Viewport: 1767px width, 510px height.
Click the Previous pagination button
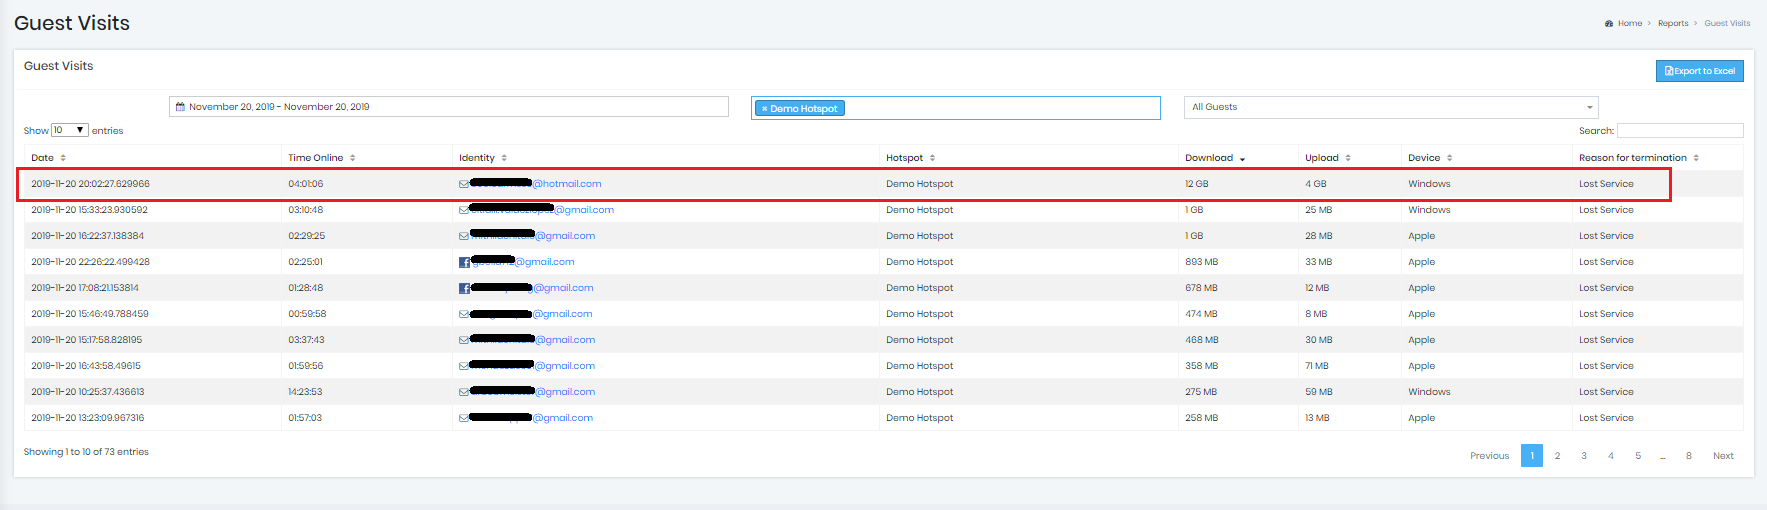1489,456
